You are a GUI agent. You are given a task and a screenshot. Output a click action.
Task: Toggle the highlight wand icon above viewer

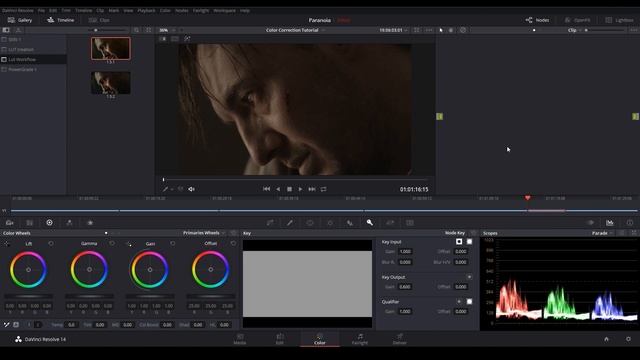(x=187, y=39)
